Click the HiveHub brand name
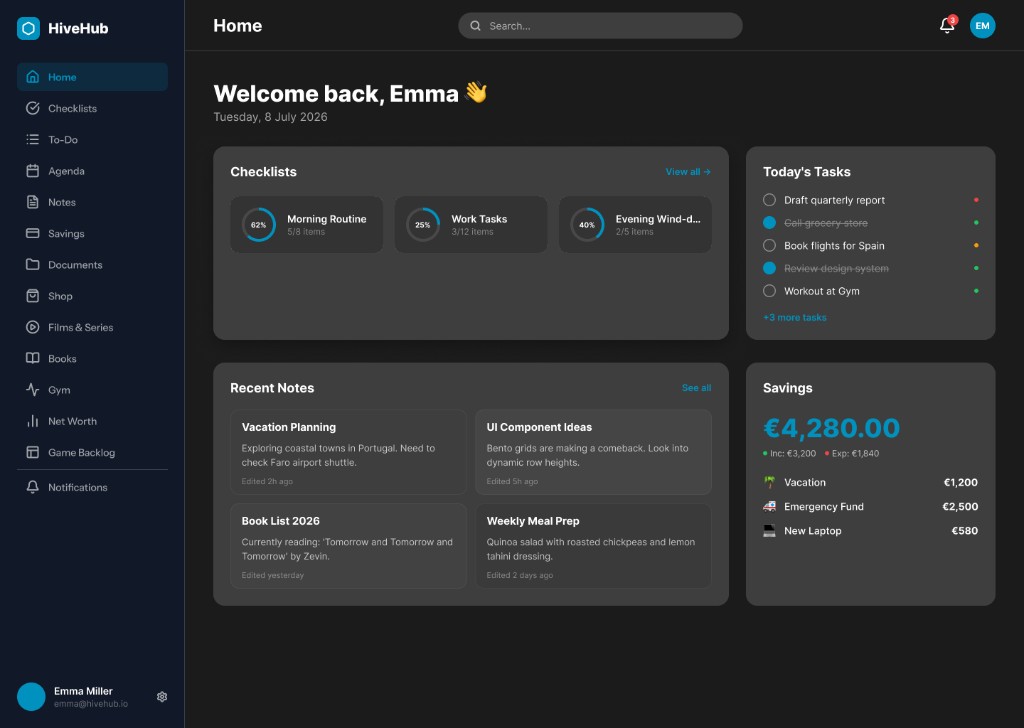The height and width of the screenshot is (728, 1024). [x=78, y=28]
